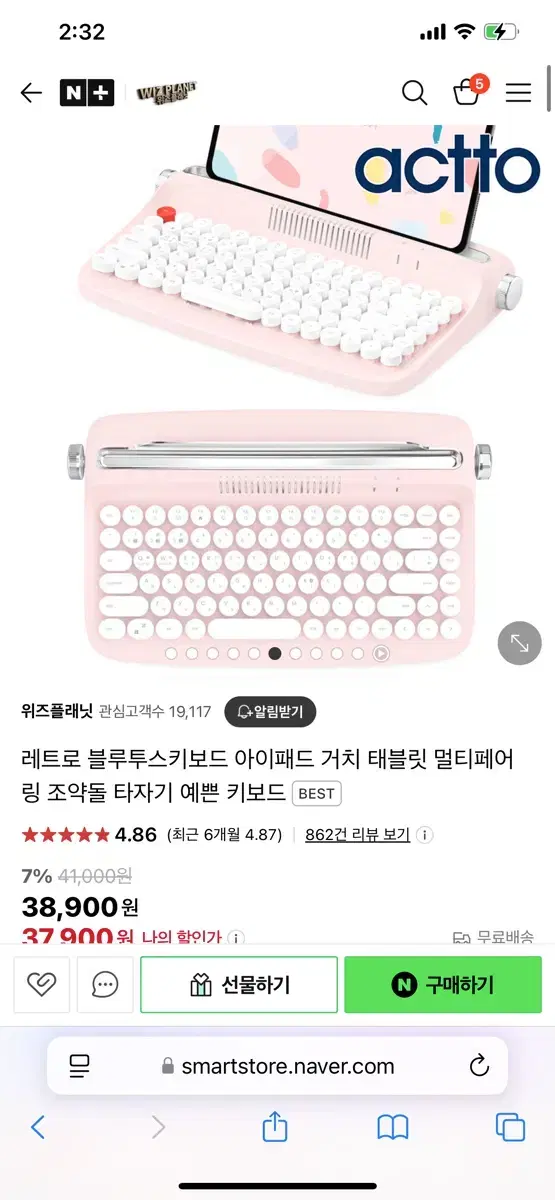Tap the smartstore.naver.com address field
Image resolution: width=555 pixels, height=1200 pixels.
pos(278,1066)
